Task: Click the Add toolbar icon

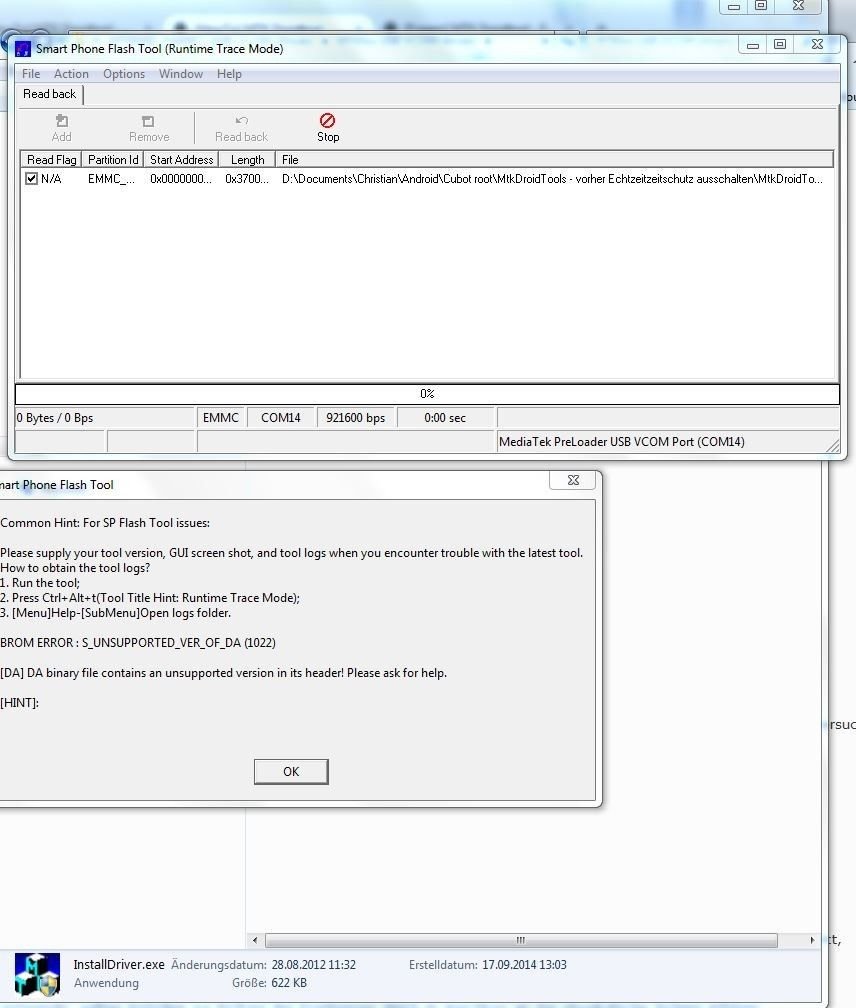Action: click(62, 128)
